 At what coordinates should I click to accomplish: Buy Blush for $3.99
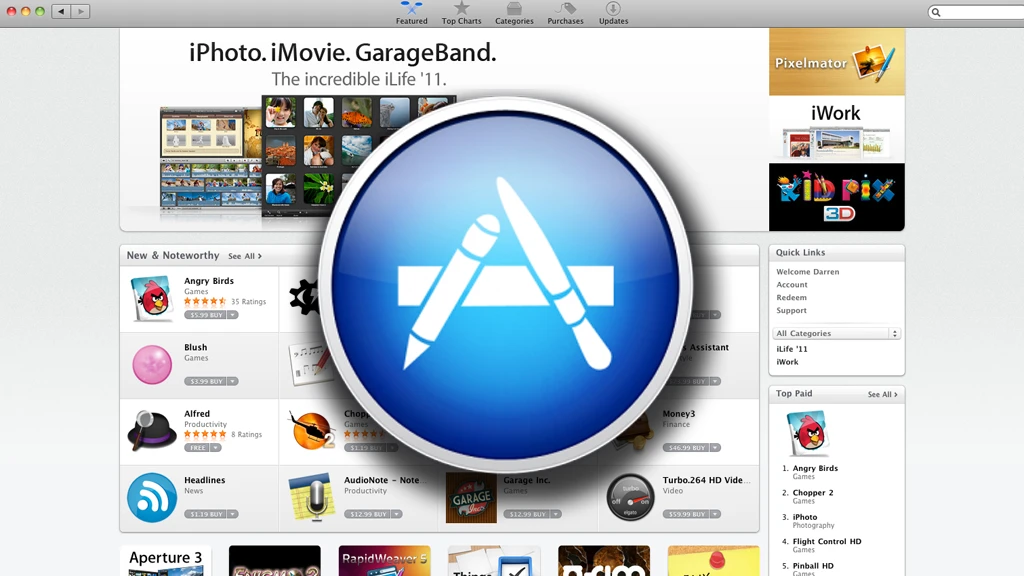(x=205, y=381)
